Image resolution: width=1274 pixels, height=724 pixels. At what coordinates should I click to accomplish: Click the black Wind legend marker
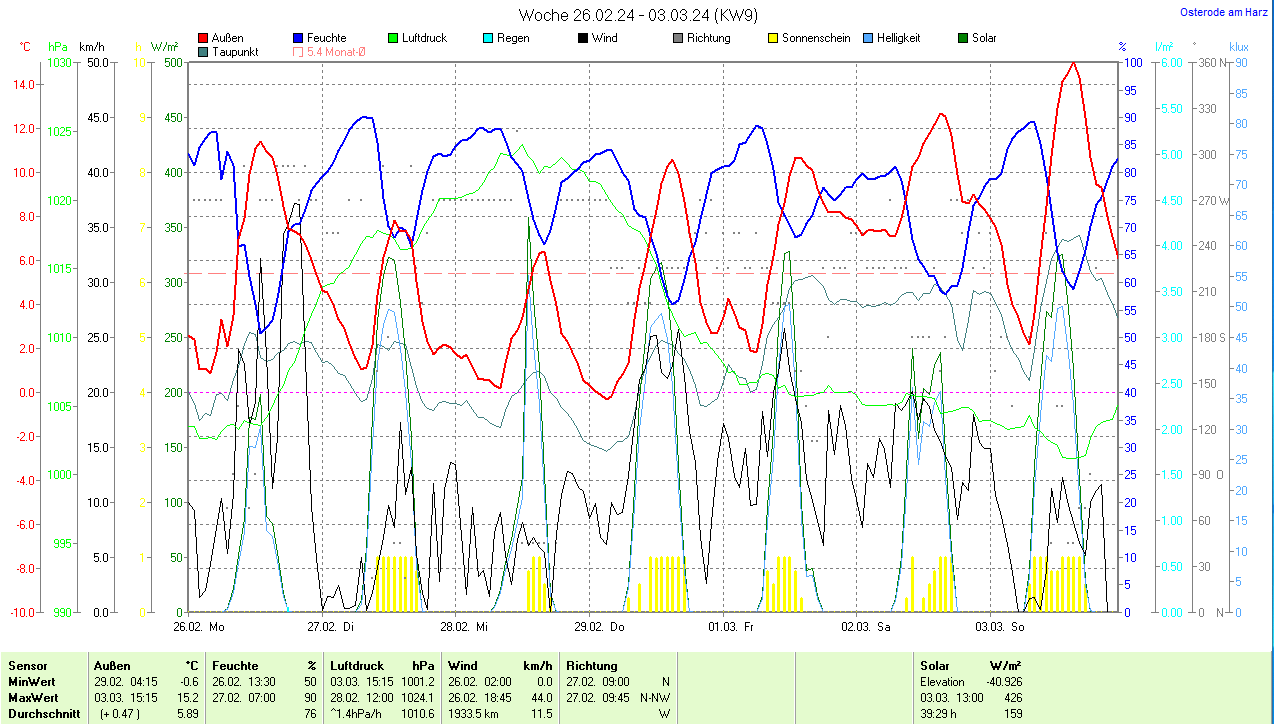coord(582,38)
